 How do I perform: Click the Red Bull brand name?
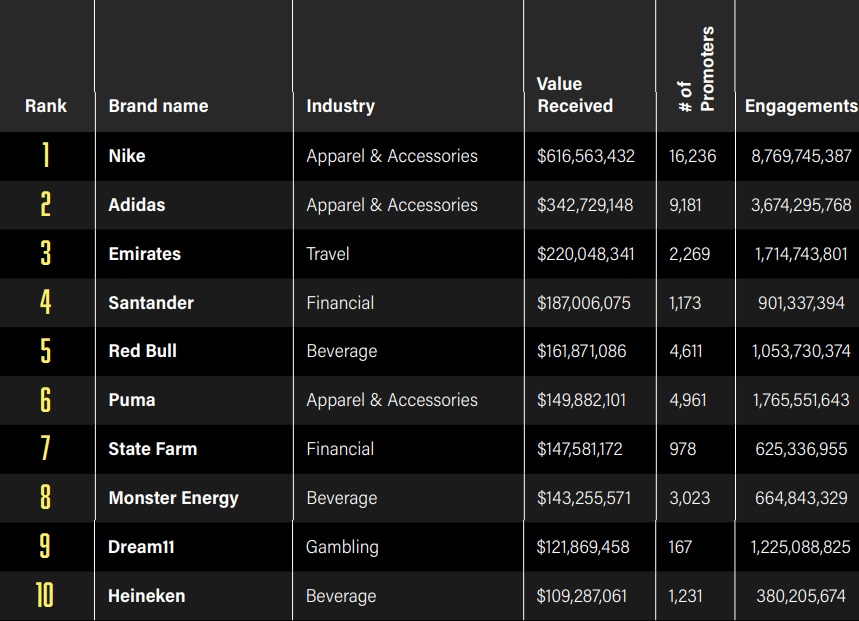(143, 351)
